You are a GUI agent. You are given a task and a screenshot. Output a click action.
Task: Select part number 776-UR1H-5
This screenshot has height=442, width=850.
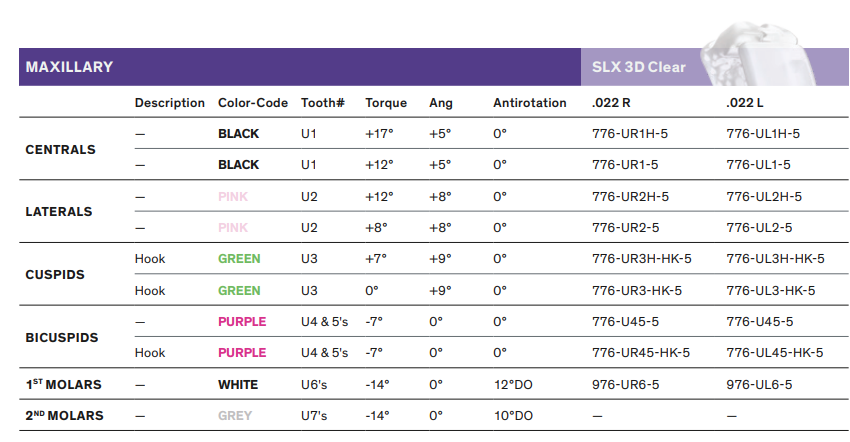[630, 133]
